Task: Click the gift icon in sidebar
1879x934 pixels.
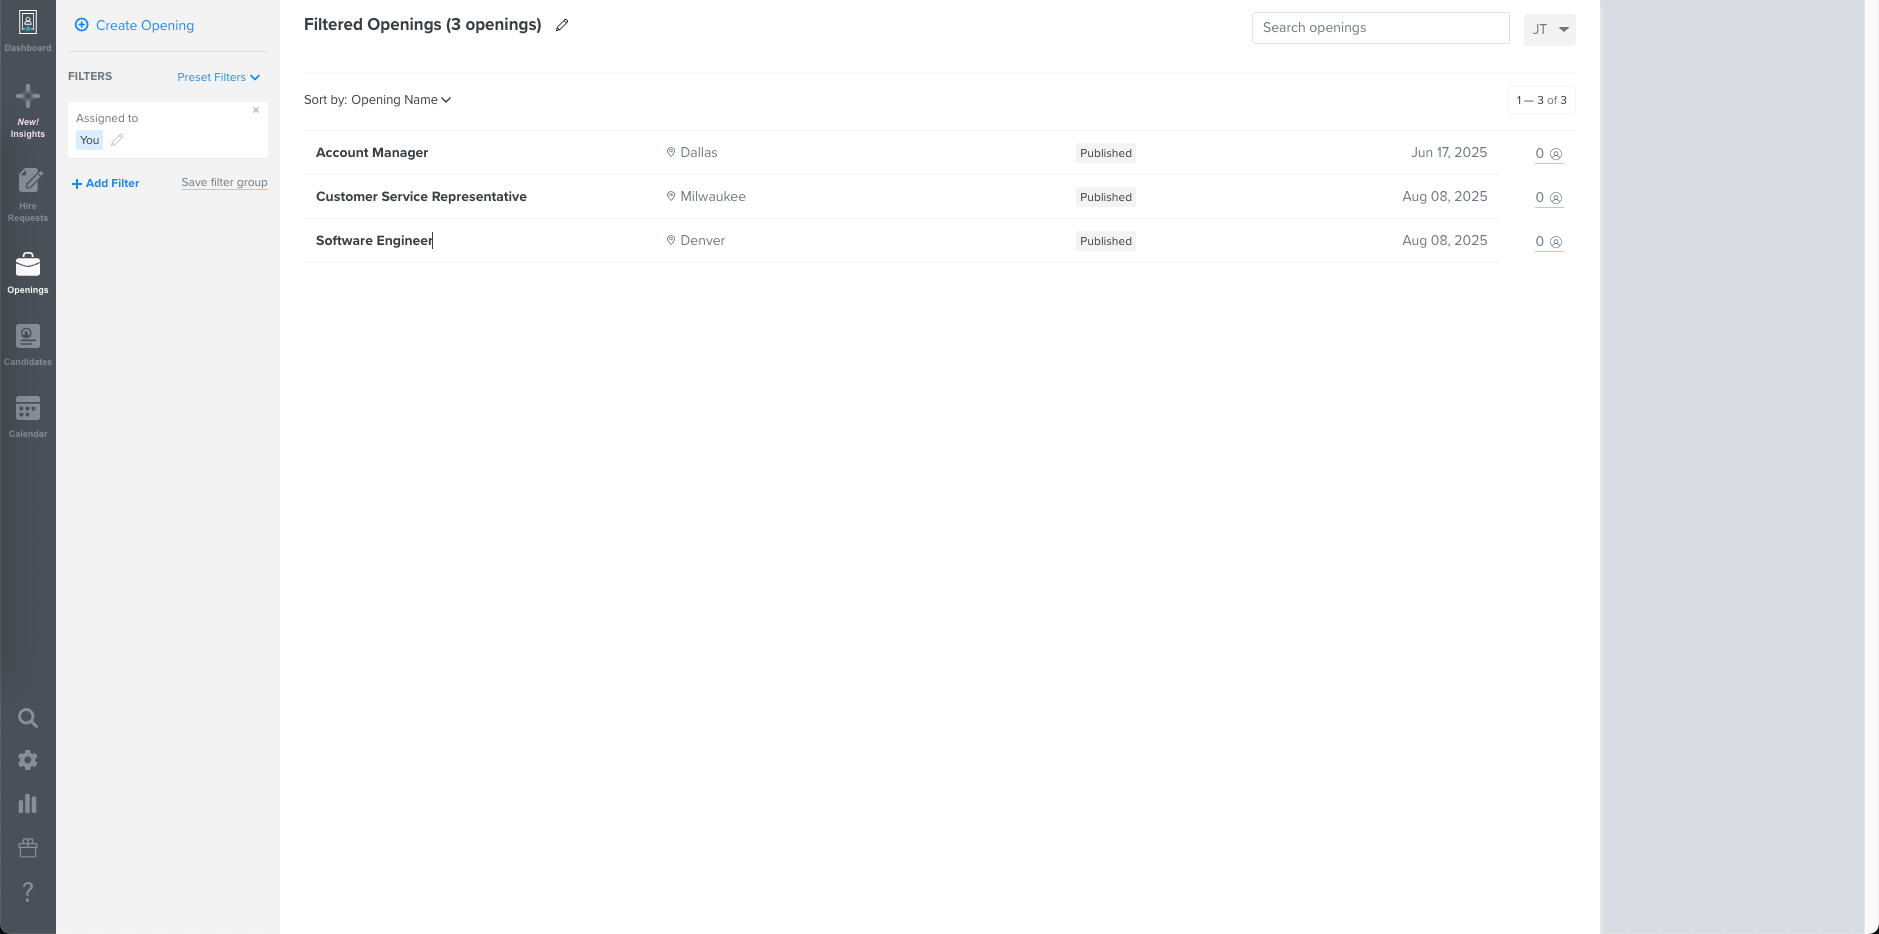Action: (28, 848)
